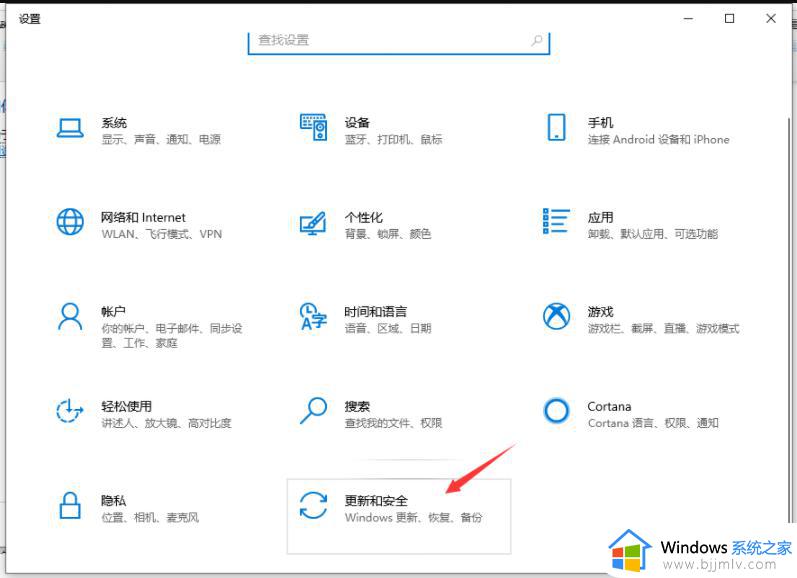Open the 个性化 paintbrush icon
Screen dimensions: 797x578
pyautogui.click(x=313, y=223)
